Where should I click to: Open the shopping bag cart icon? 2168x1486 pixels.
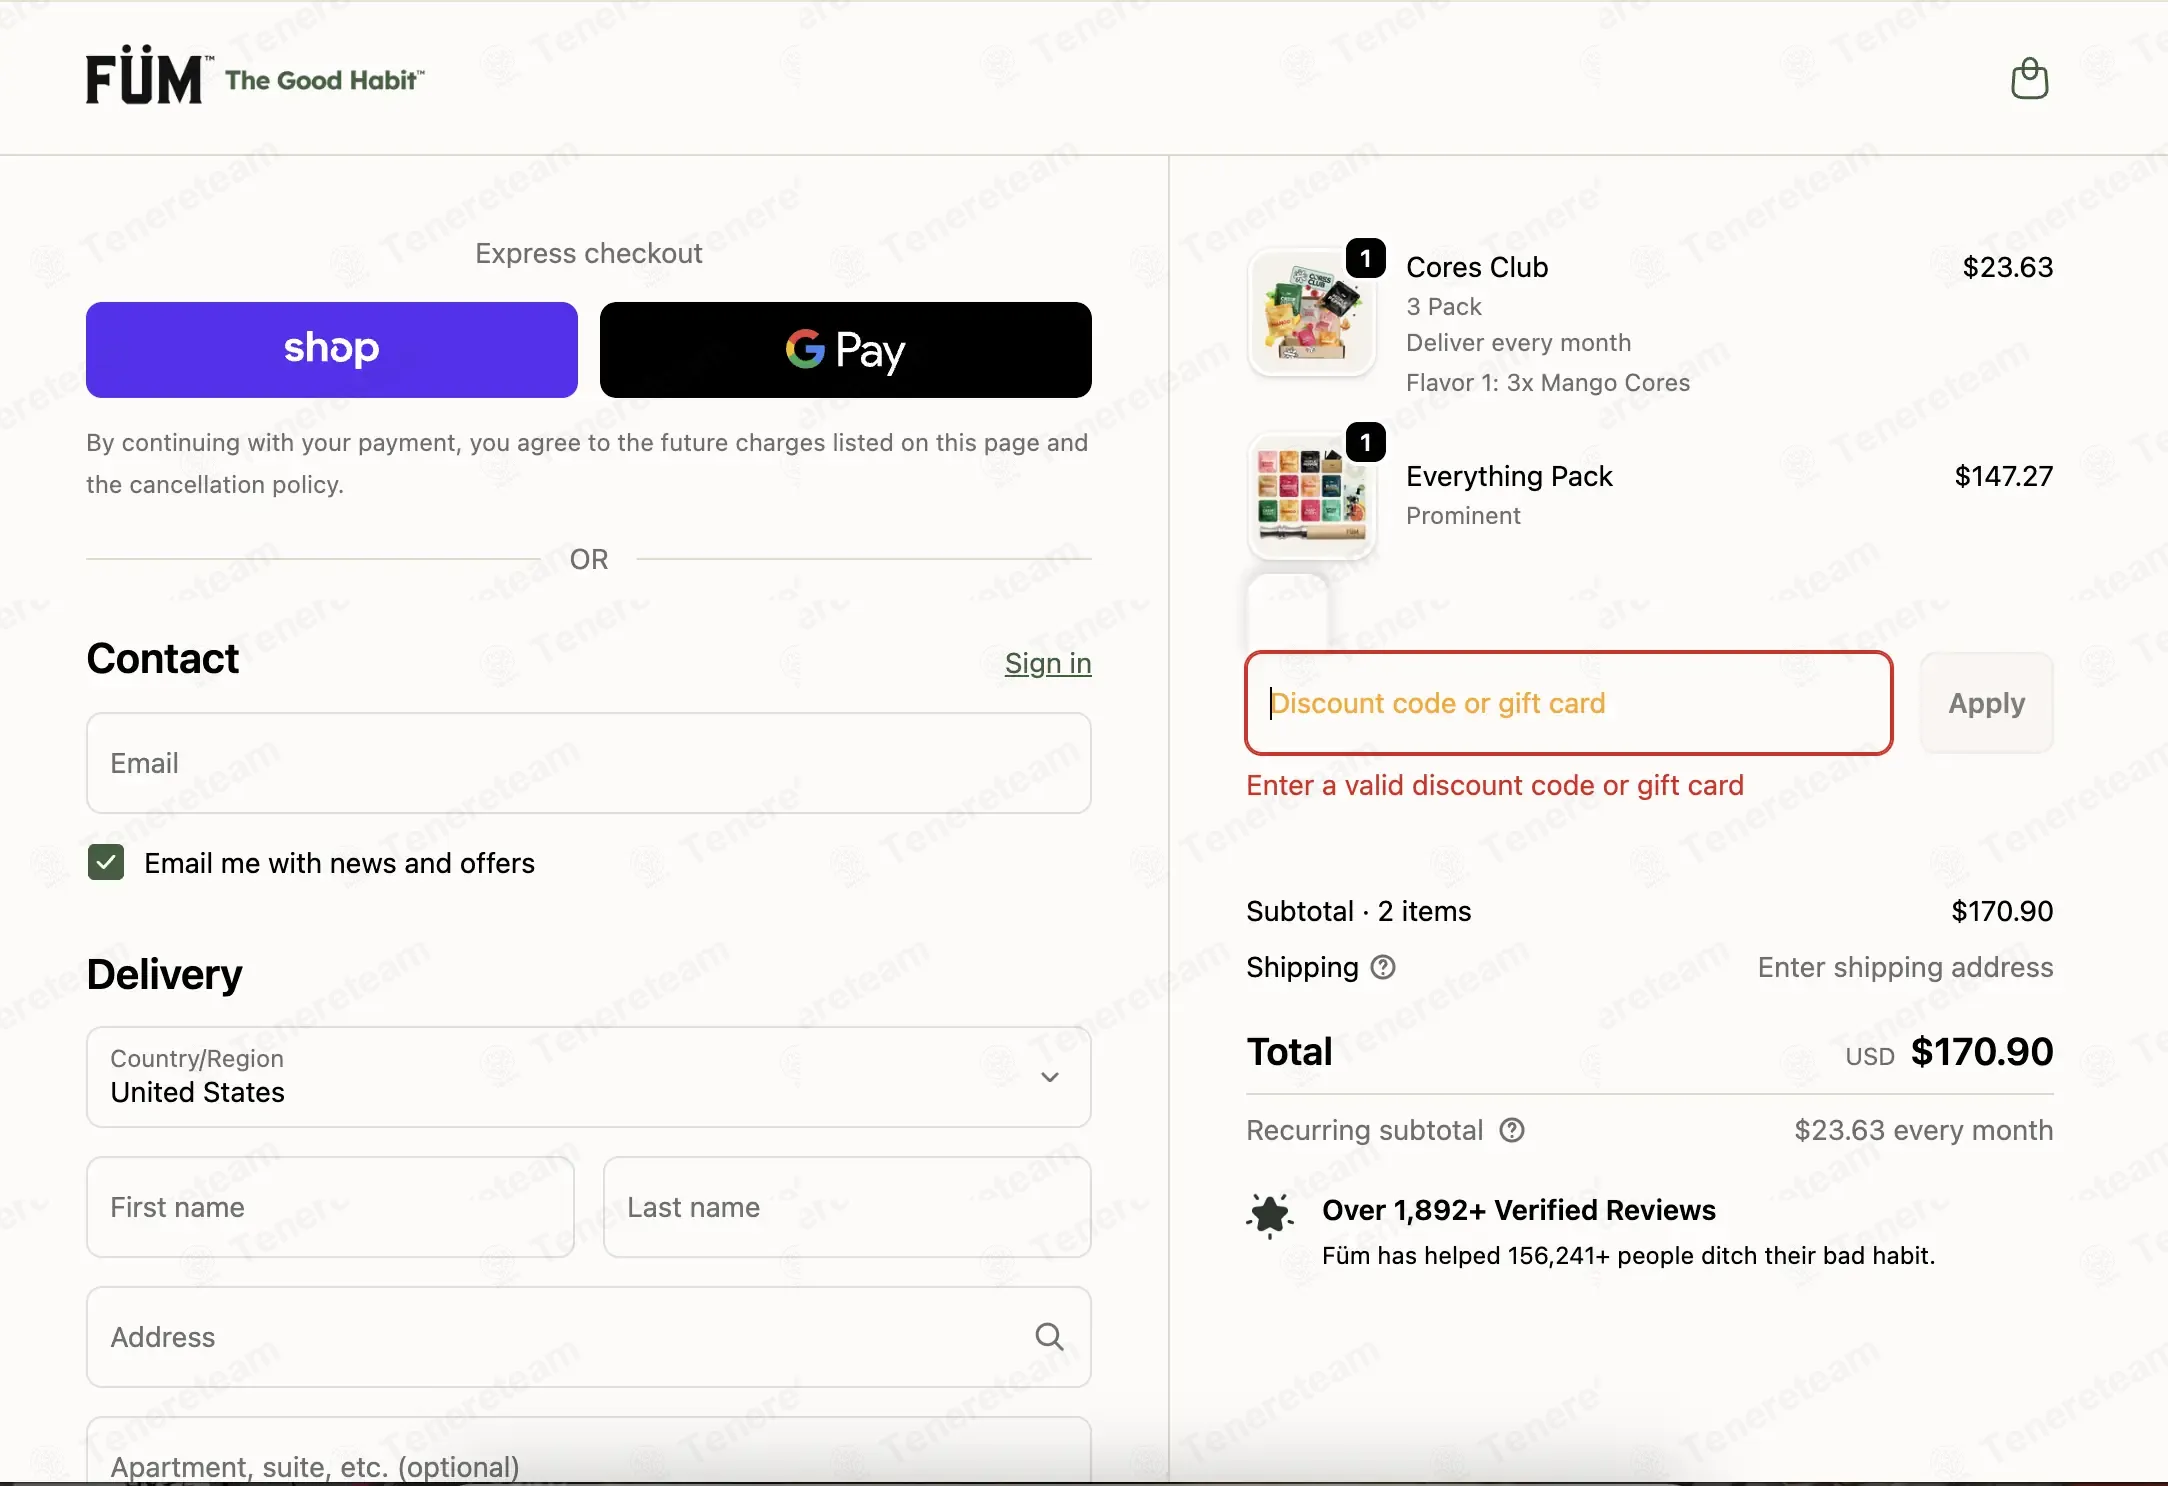point(2029,78)
